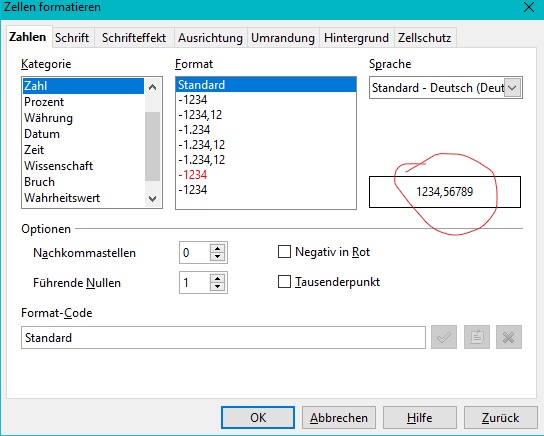The height and width of the screenshot is (436, 544).
Task: Decrease Nachkommastellen with the down arrow
Action: pos(218,257)
